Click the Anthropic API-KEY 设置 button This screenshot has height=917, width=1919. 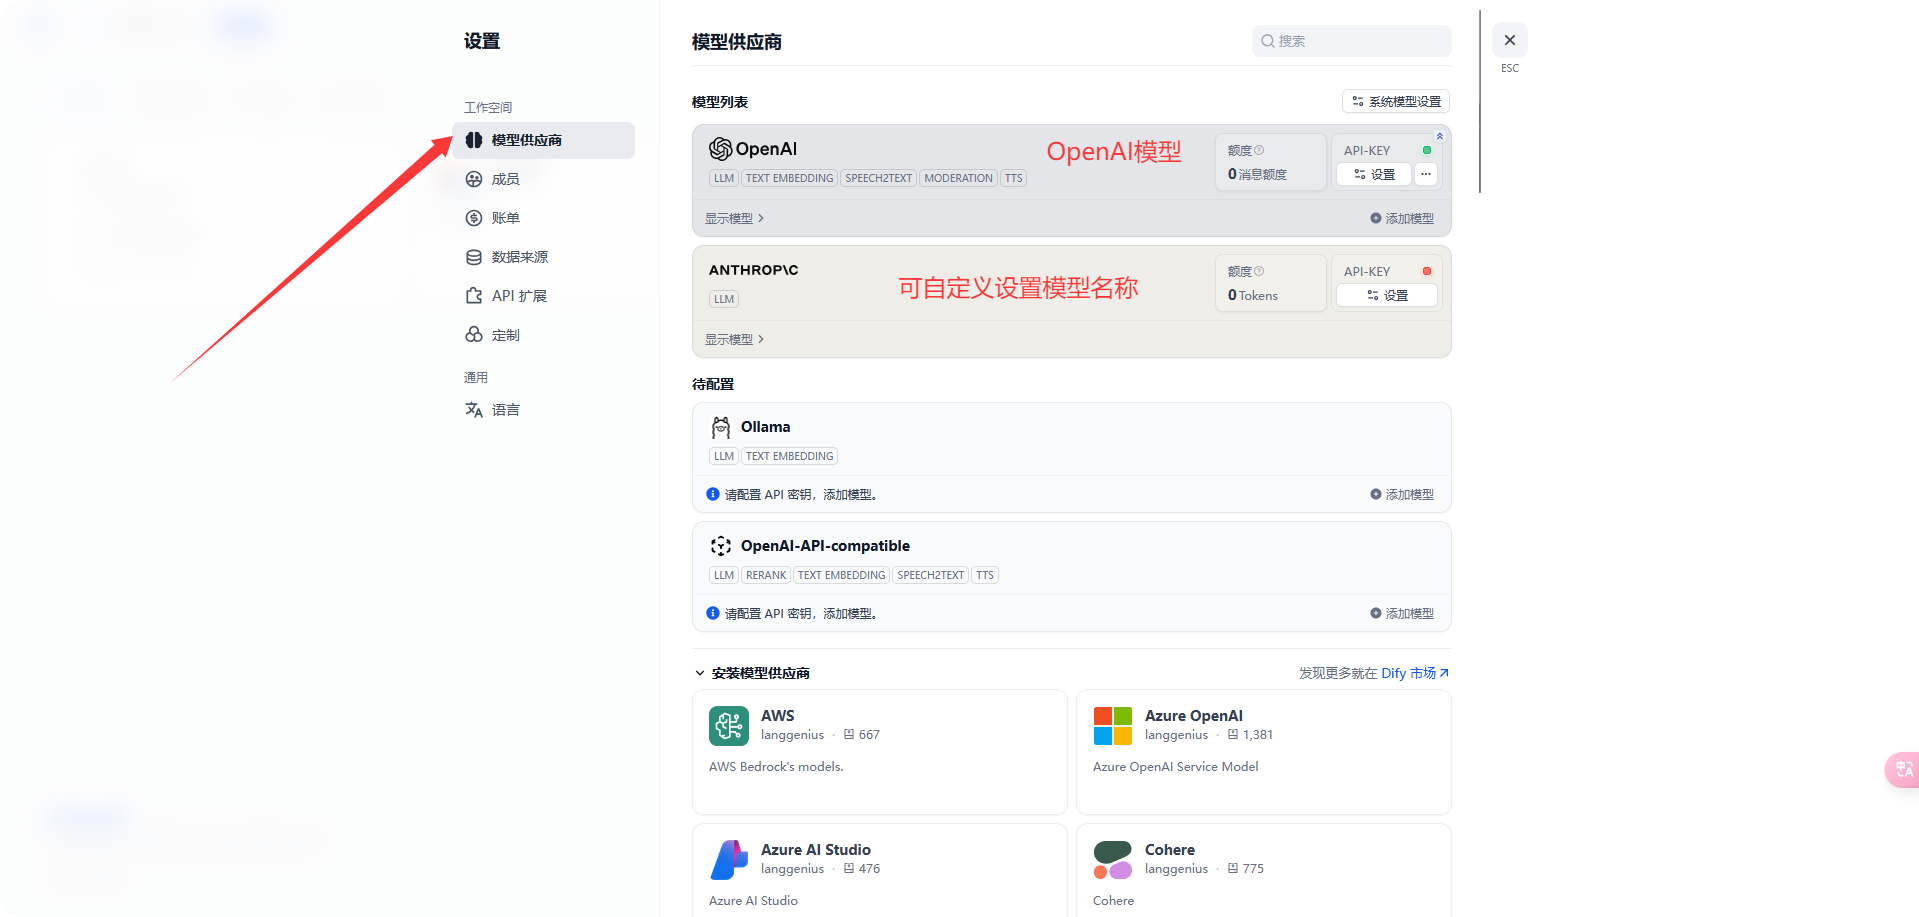(x=1386, y=295)
